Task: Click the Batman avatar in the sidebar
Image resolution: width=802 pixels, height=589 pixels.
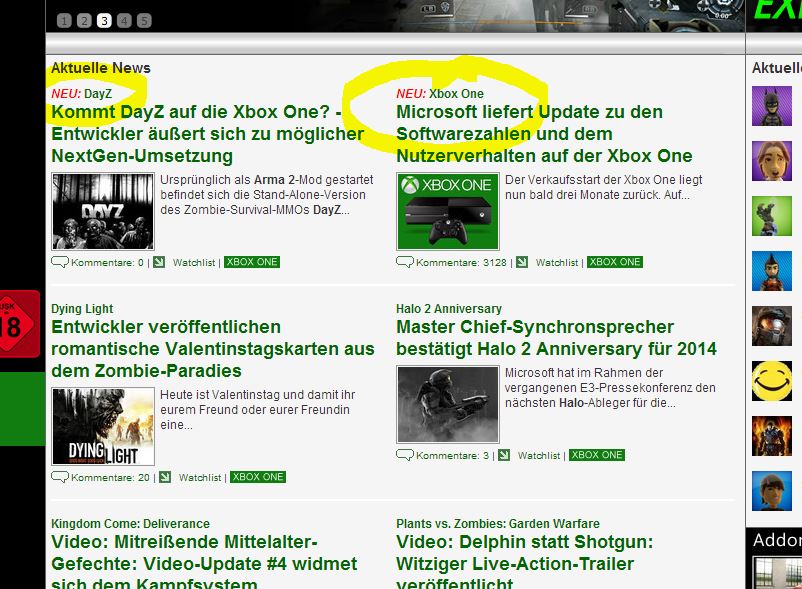Action: coord(772,105)
